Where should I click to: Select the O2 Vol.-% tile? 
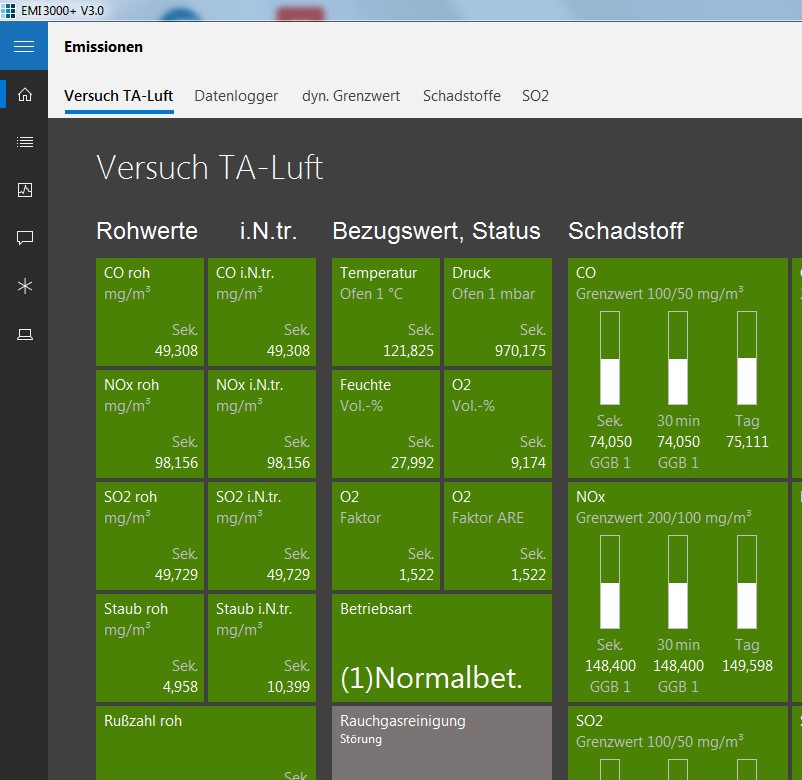498,424
